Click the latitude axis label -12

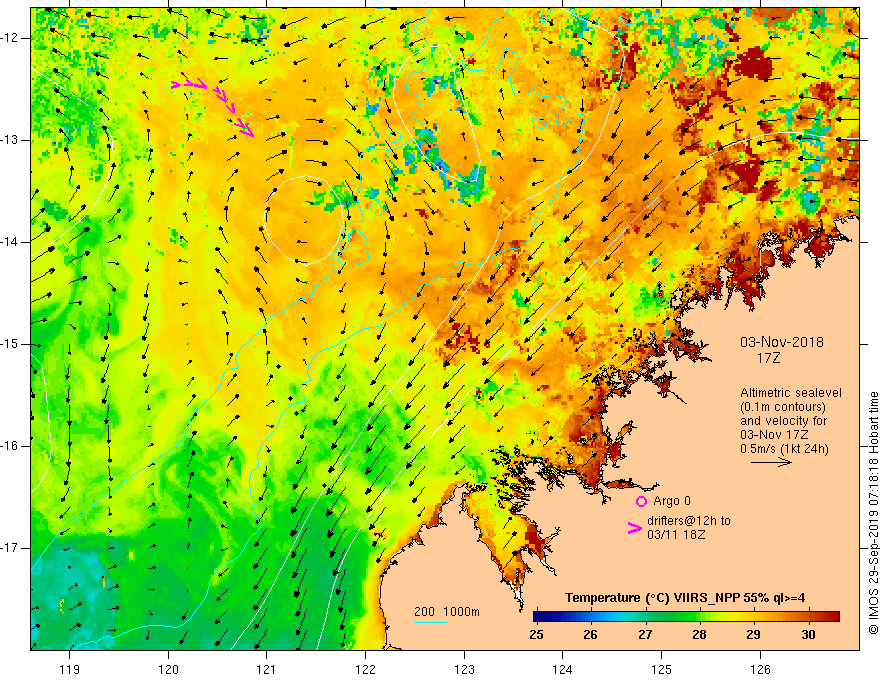click(10, 38)
